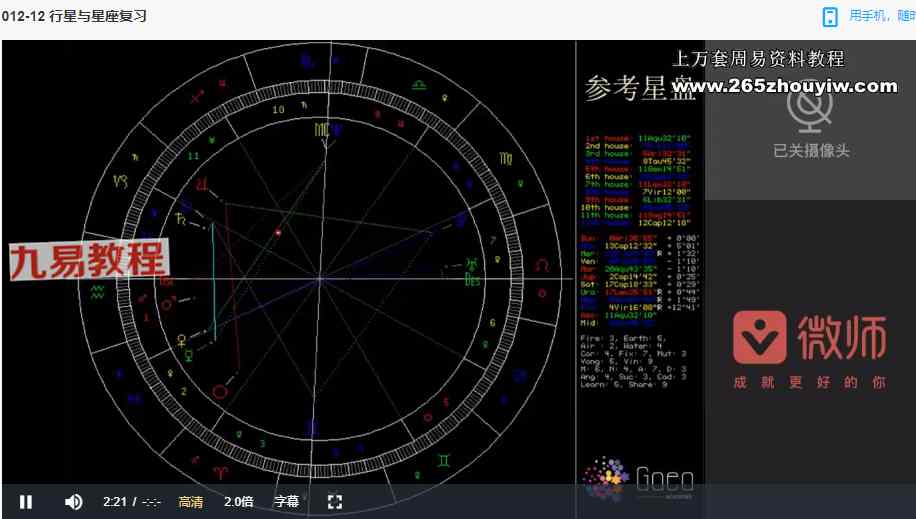Click the 已关摄像头 label
Viewport: 916px width, 519px height.
click(x=811, y=151)
